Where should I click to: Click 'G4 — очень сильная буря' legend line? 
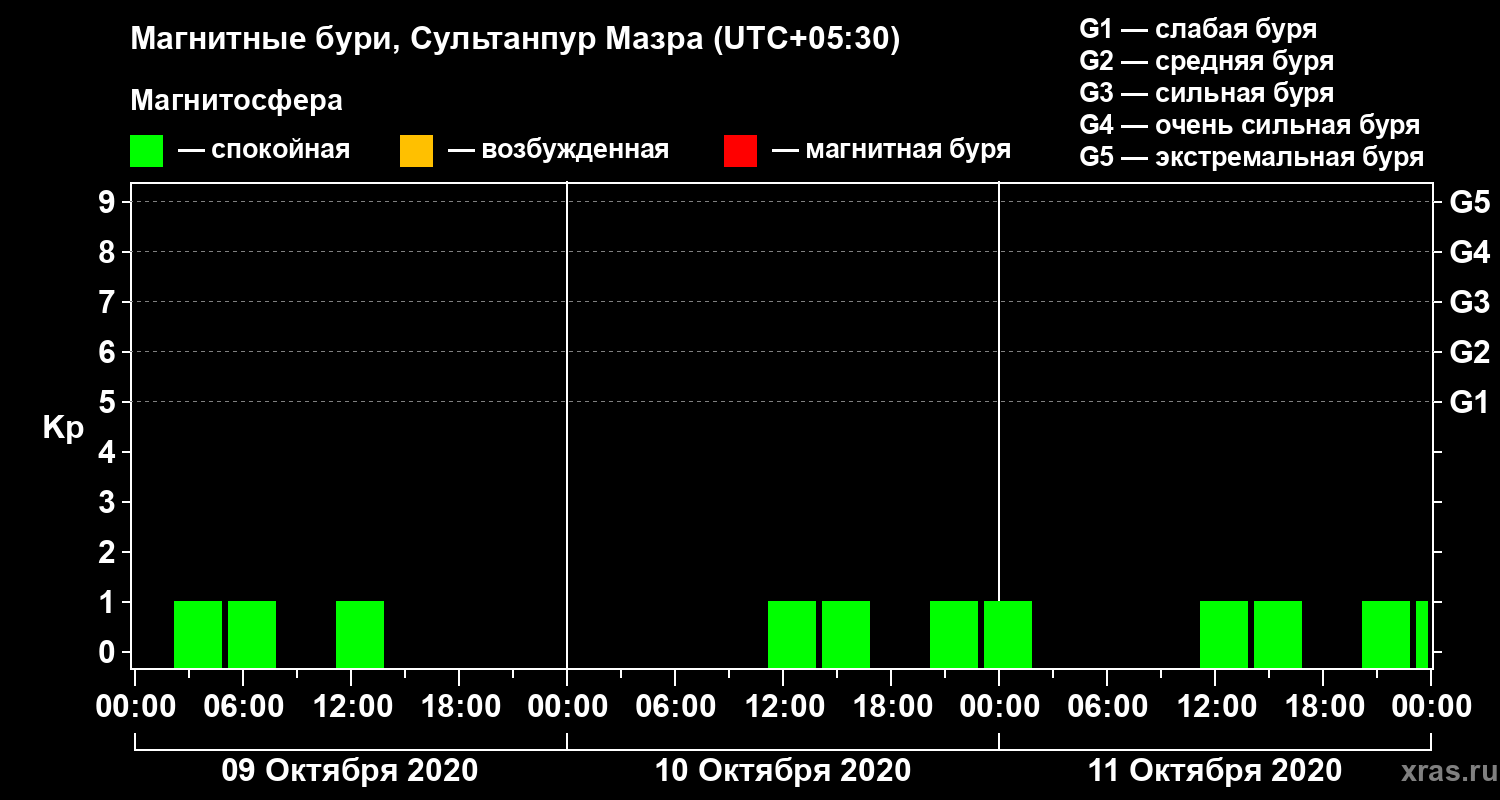(1249, 125)
